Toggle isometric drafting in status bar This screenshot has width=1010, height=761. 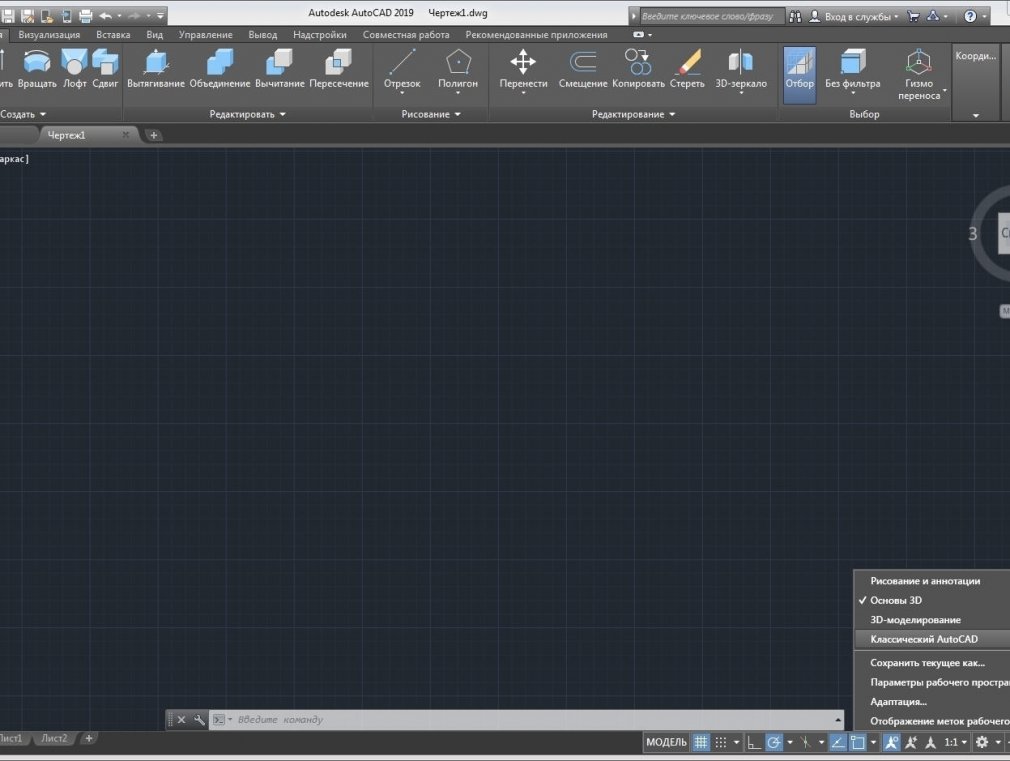(805, 742)
